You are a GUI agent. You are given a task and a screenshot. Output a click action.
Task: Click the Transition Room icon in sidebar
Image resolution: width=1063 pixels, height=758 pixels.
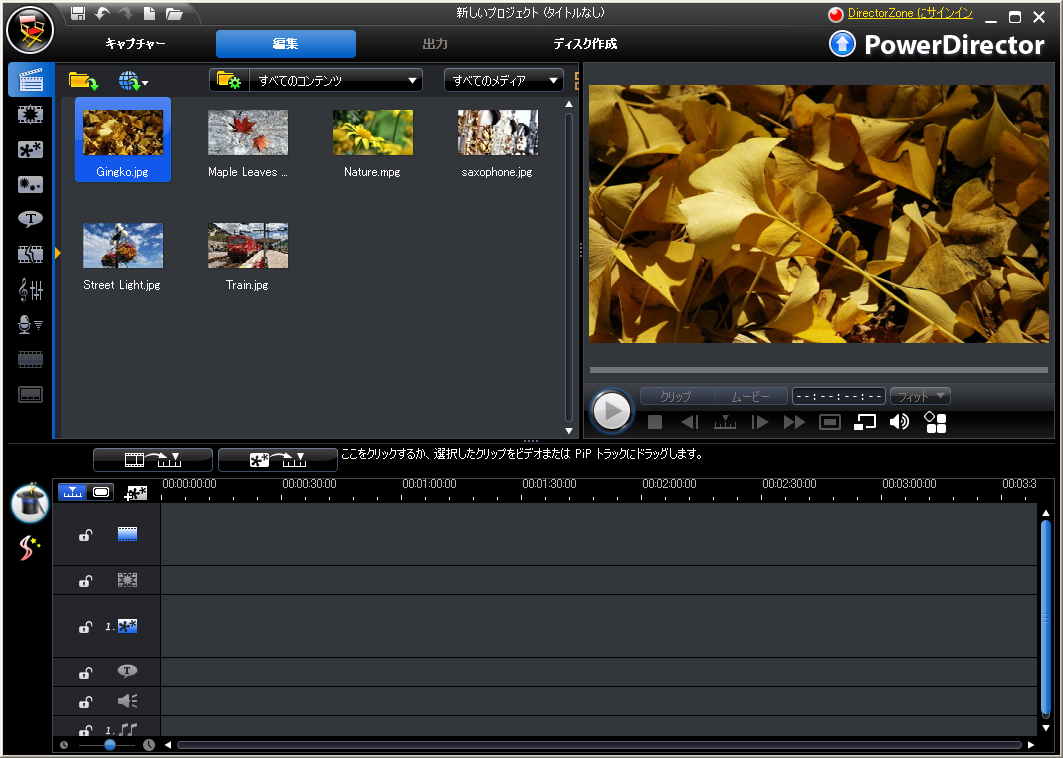pos(30,255)
